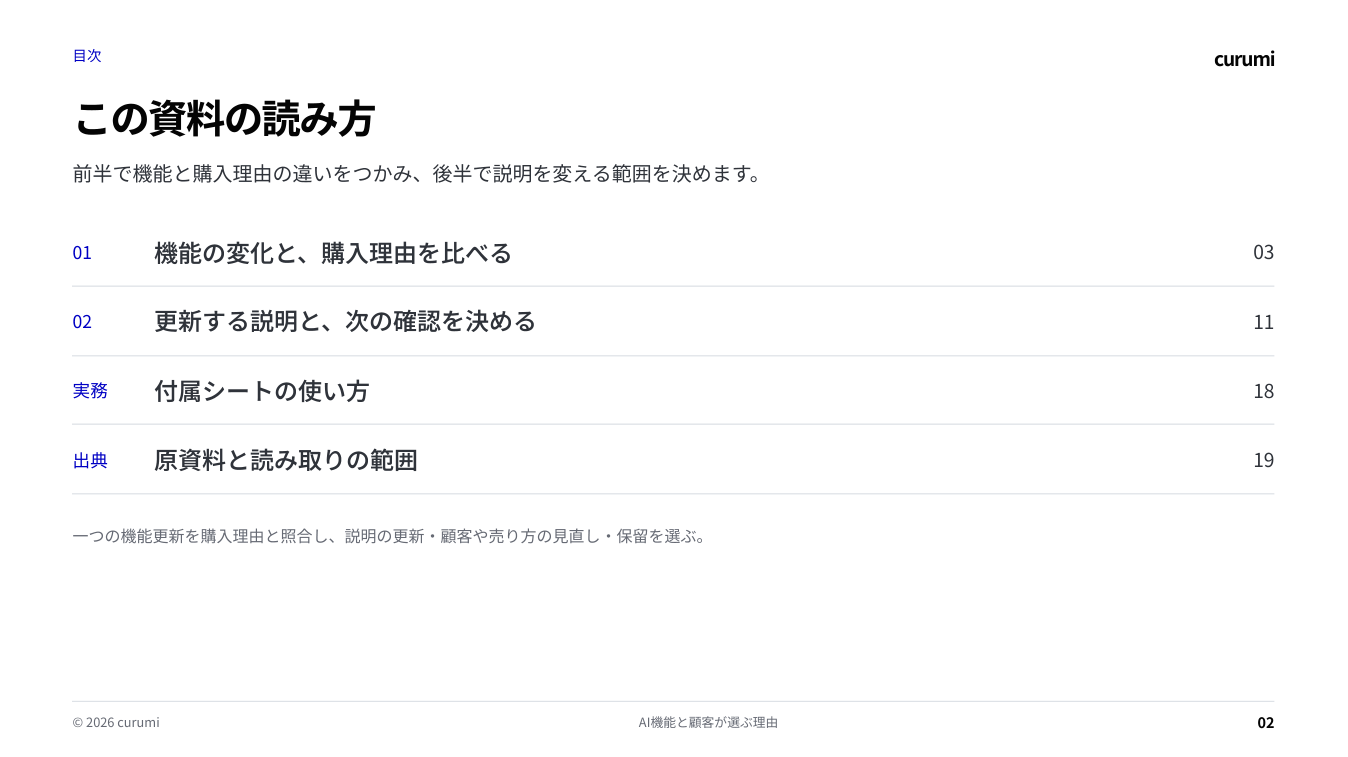Screen dimensions: 1348x757
Task: Open entry 機能の変化と、購入理由を比べる
Action: [x=333, y=253]
